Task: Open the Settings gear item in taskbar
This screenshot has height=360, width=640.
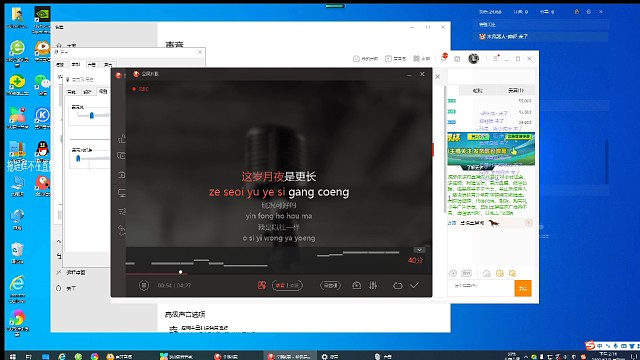Action: coord(330,356)
